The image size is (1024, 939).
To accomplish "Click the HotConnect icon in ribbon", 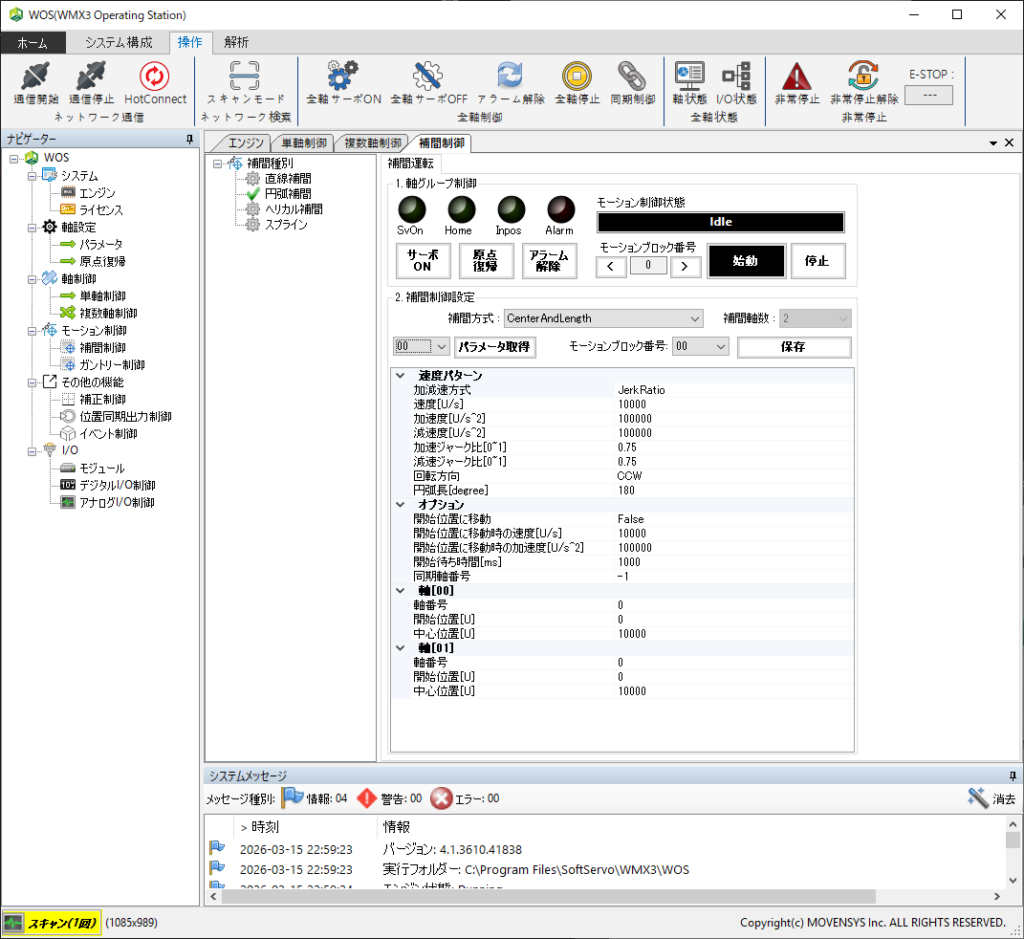I will click(x=155, y=77).
